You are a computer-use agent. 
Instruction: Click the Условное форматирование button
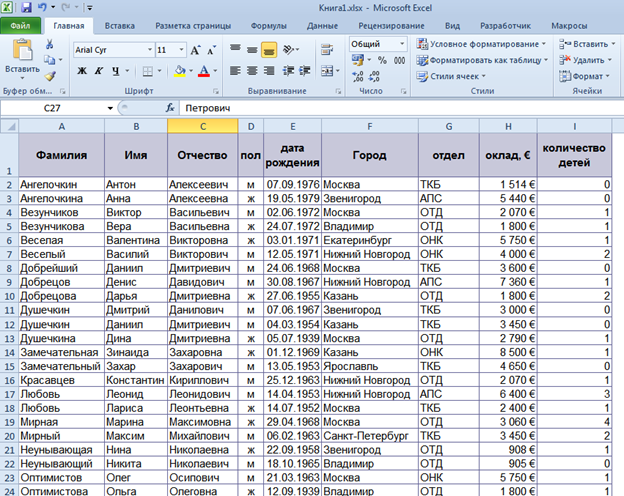[x=482, y=44]
